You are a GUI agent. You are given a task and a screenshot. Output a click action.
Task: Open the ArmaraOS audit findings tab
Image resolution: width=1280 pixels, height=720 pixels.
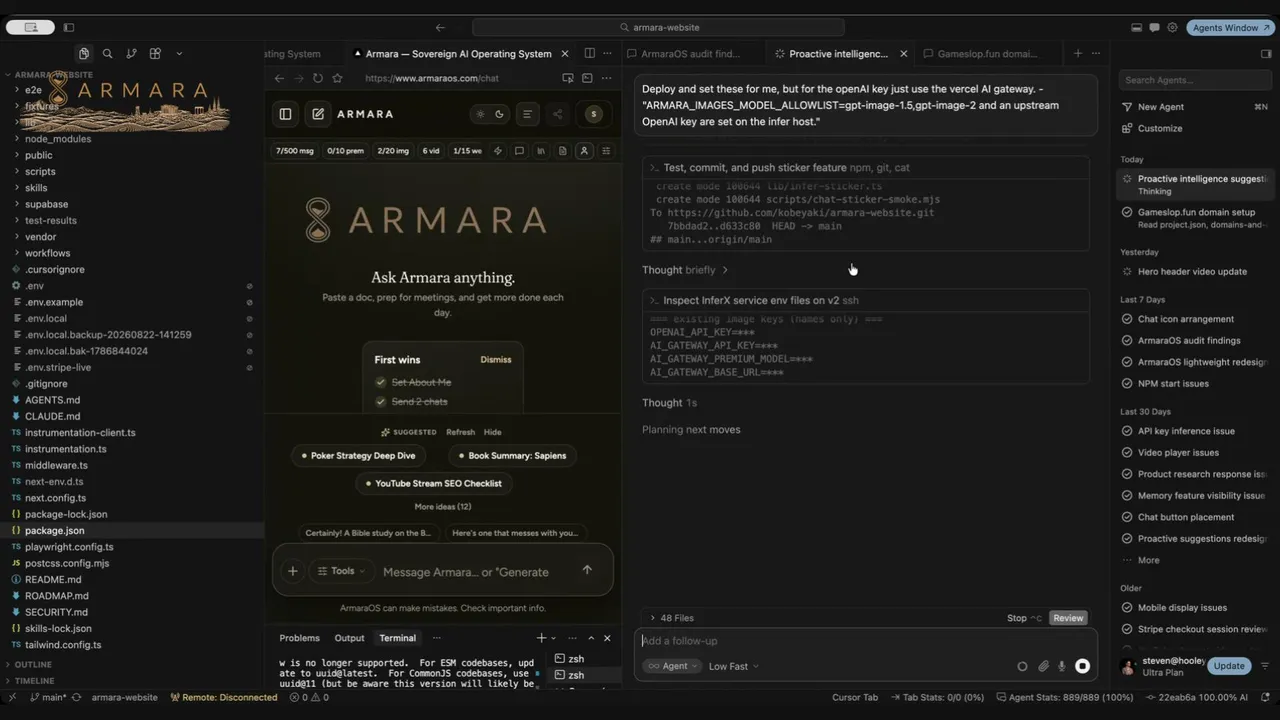pyautogui.click(x=690, y=54)
